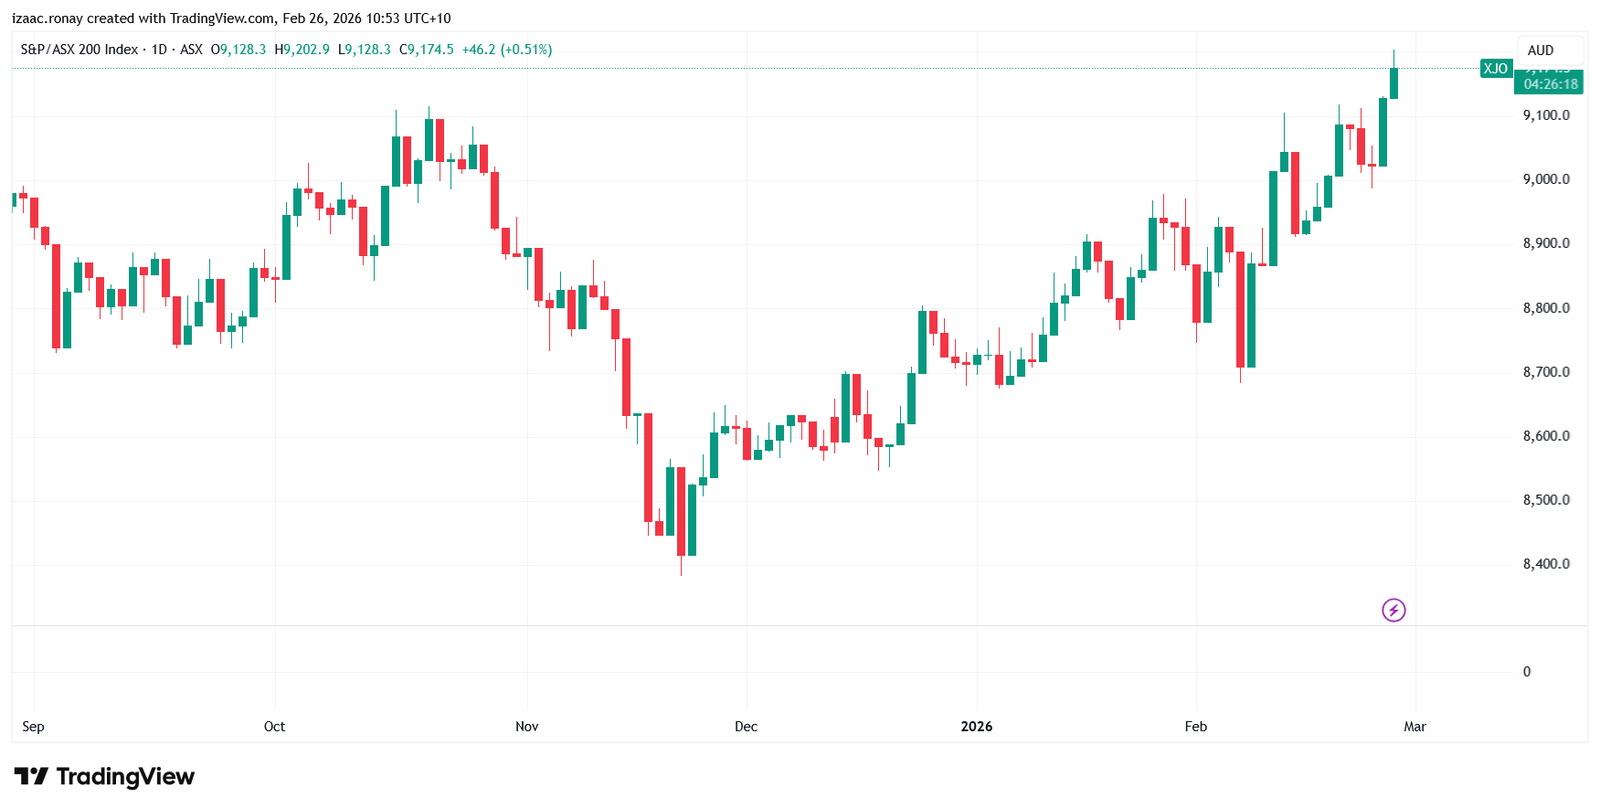Image resolution: width=1600 pixels, height=811 pixels.
Task: Select the 2026 marker on time axis
Action: 976,727
